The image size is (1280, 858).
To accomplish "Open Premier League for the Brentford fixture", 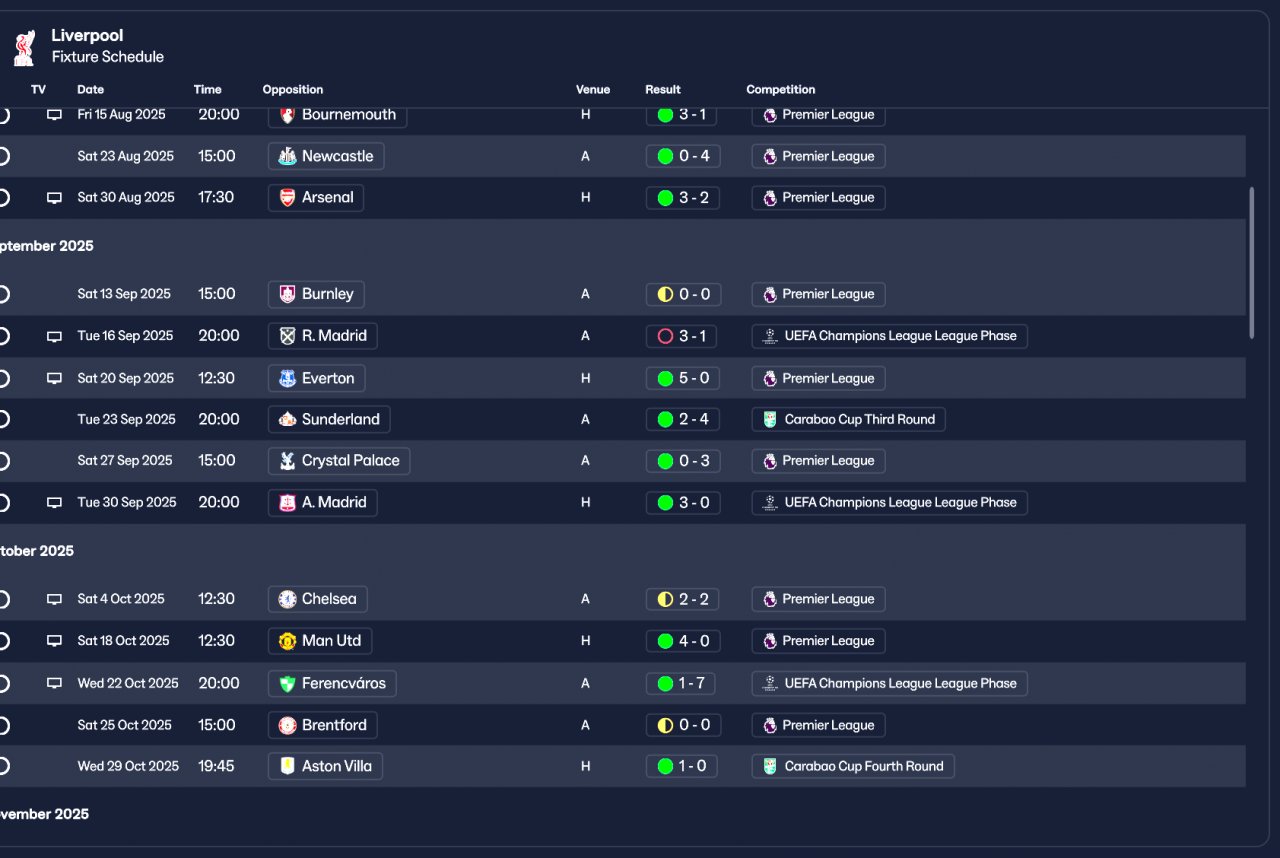I will coord(818,725).
